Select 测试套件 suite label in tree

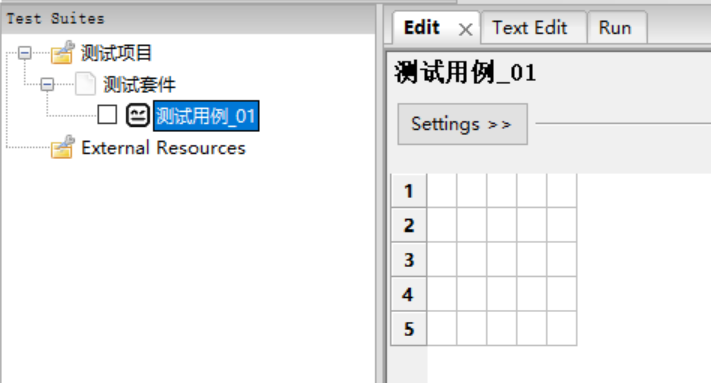[139, 84]
